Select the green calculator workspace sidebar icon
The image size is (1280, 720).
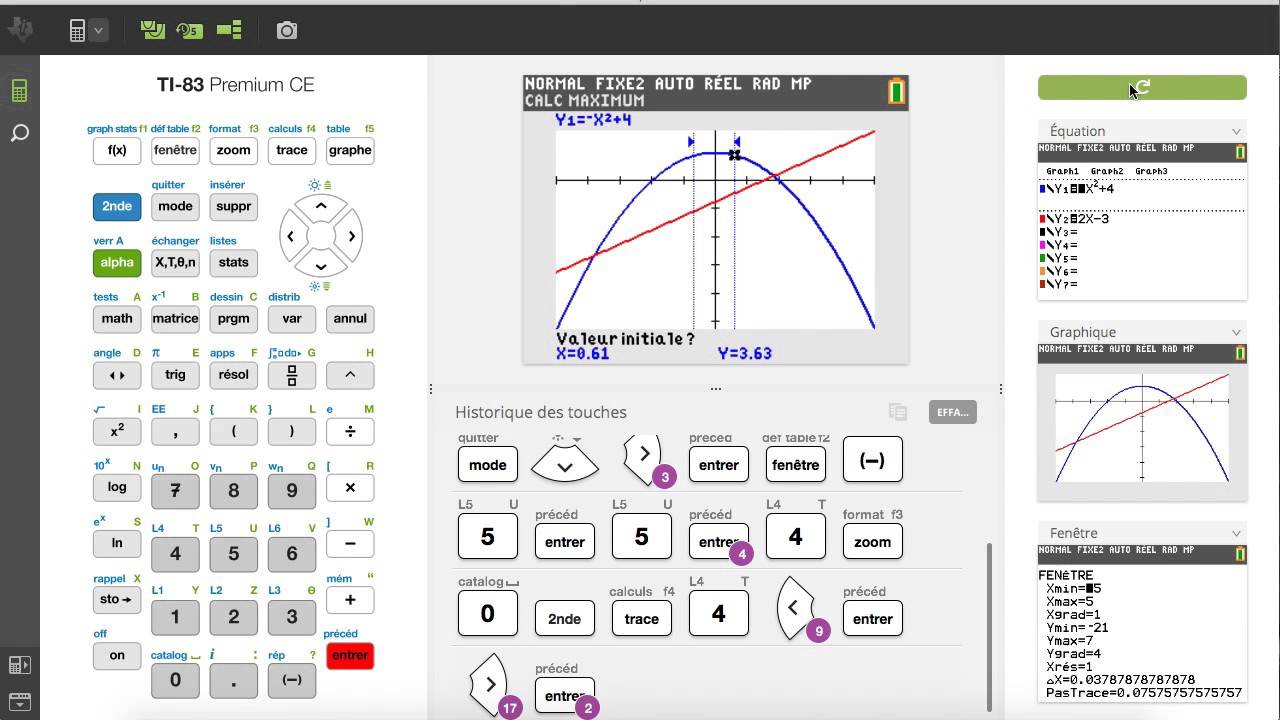pyautogui.click(x=19, y=91)
